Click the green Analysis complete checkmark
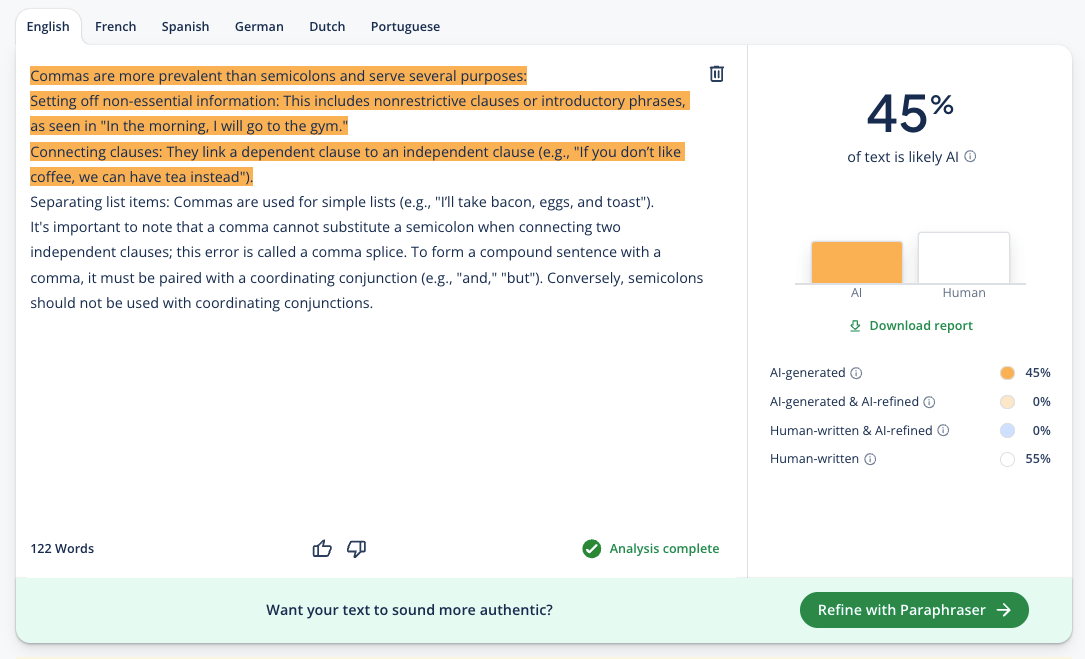The image size is (1085, 659). [591, 548]
